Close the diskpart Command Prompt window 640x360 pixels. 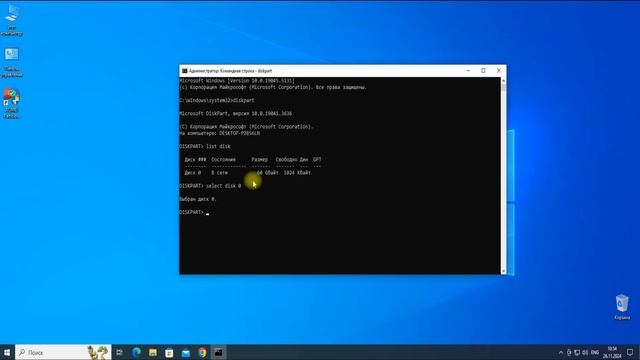(x=499, y=71)
